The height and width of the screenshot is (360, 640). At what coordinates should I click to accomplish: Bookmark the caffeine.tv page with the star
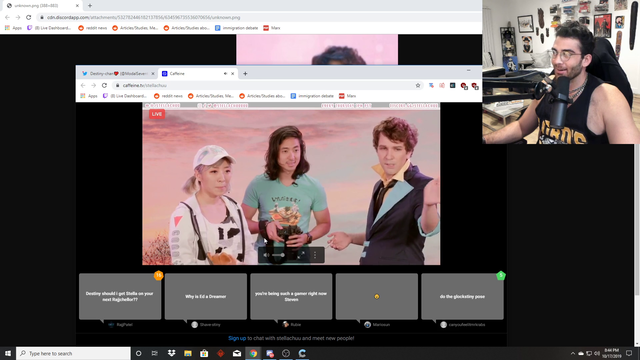[x=418, y=85]
